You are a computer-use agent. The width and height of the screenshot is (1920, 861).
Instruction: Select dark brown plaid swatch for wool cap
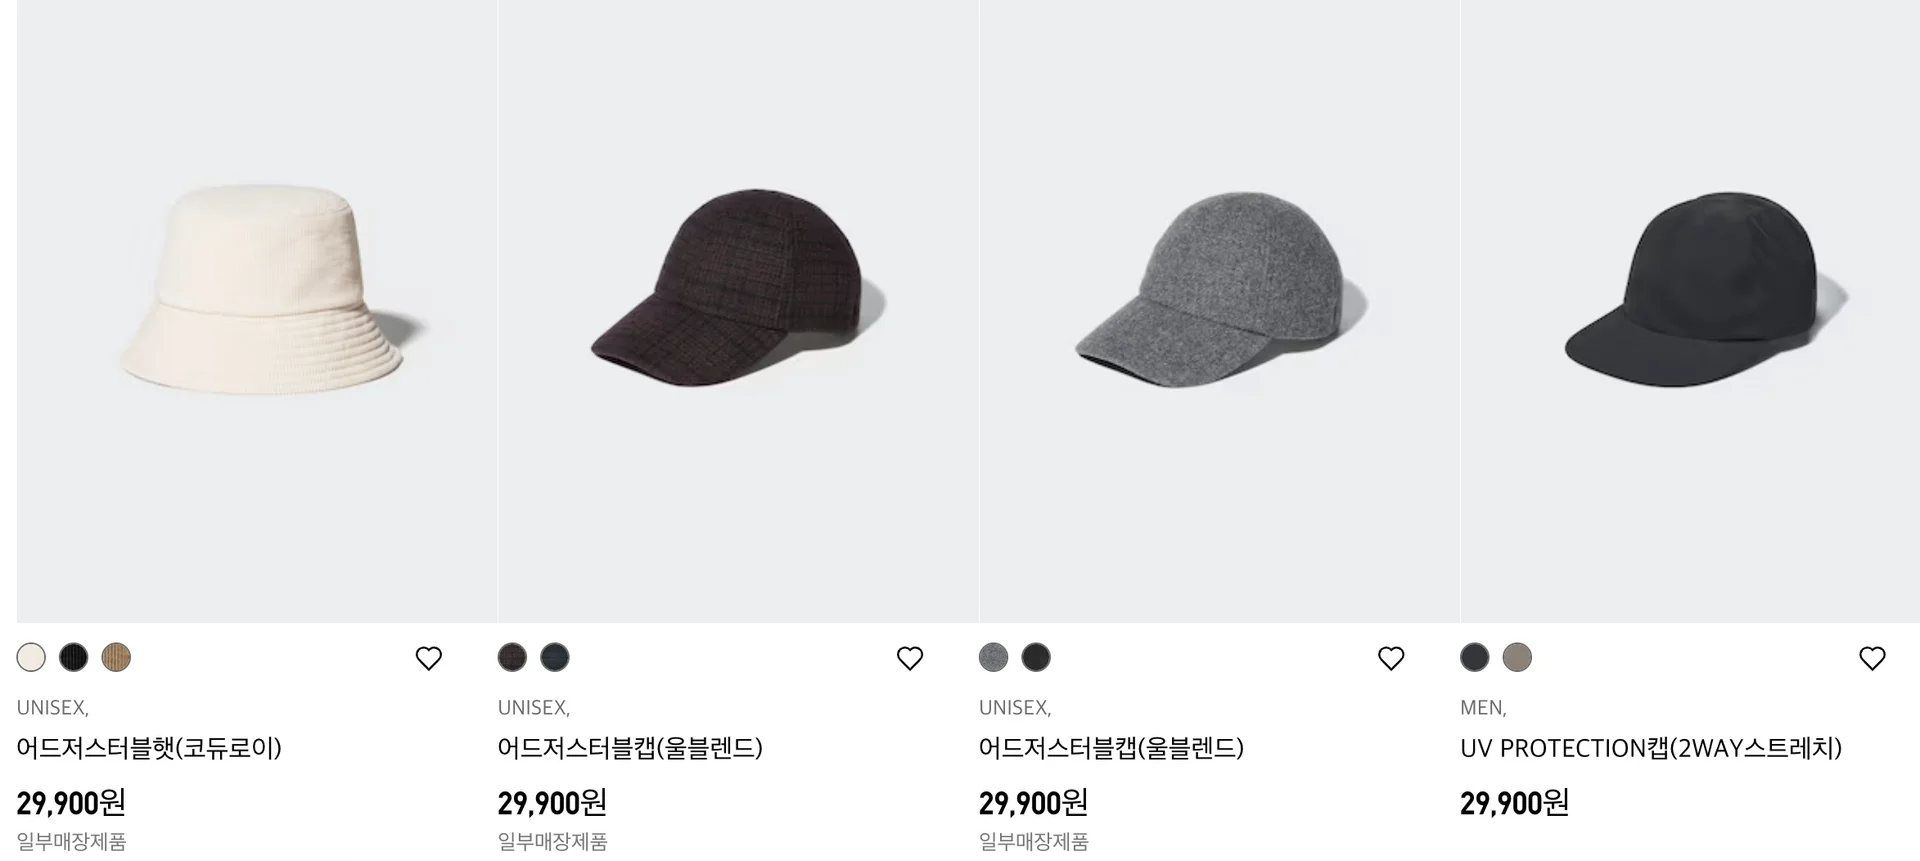512,657
